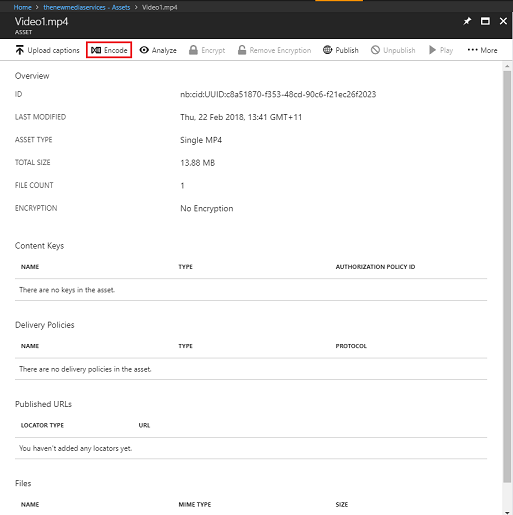The image size is (513, 515).
Task: Click the TYPE header under Delivery Policies
Action: (186, 346)
